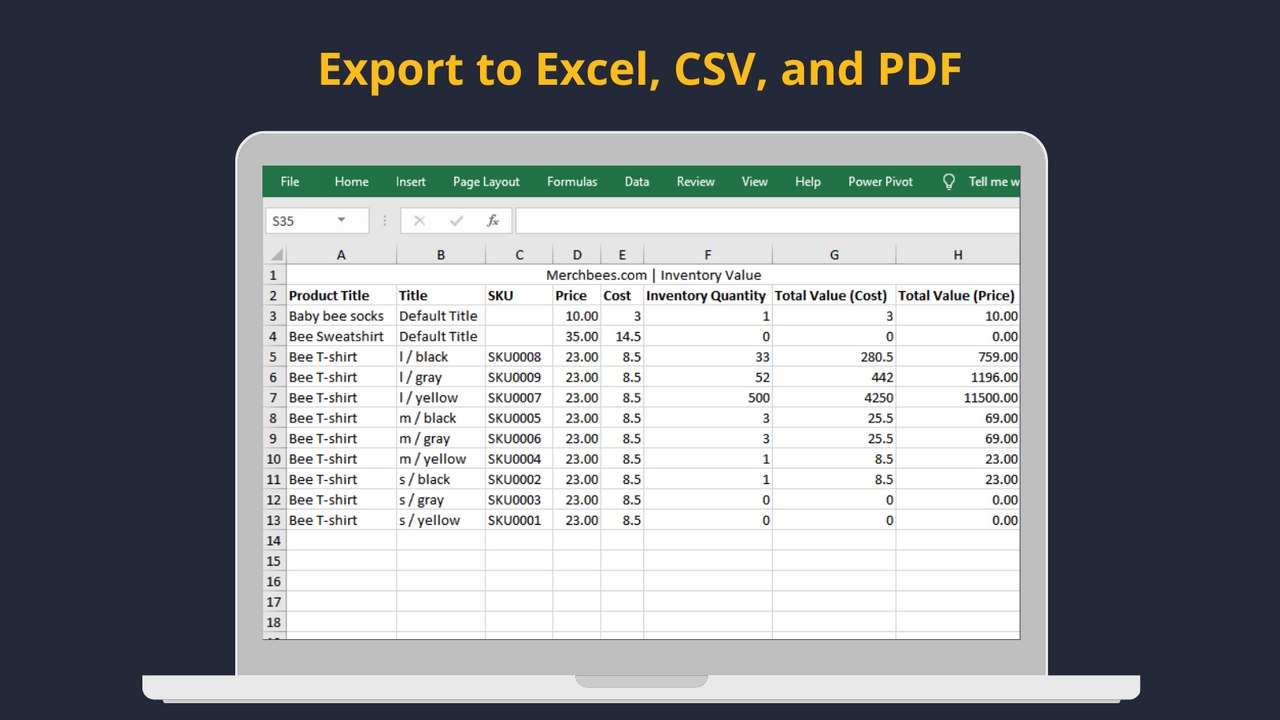
Task: Select row 7 by clicking its row number
Action: (273, 397)
